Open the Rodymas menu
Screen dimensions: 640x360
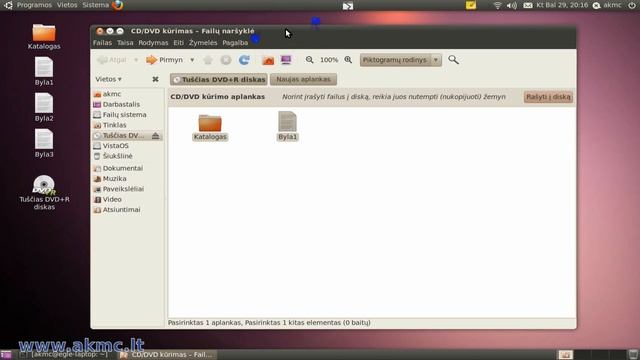pos(153,42)
